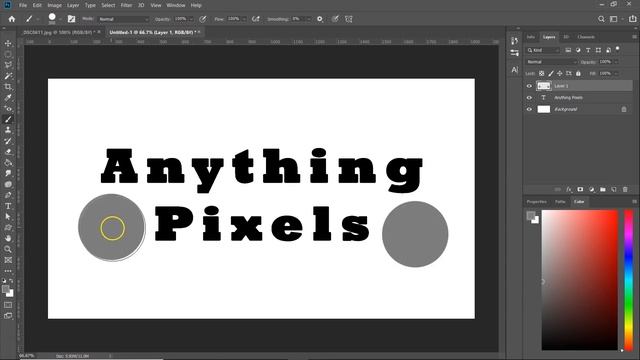
Task: Select the Pen tool
Action: point(8,195)
